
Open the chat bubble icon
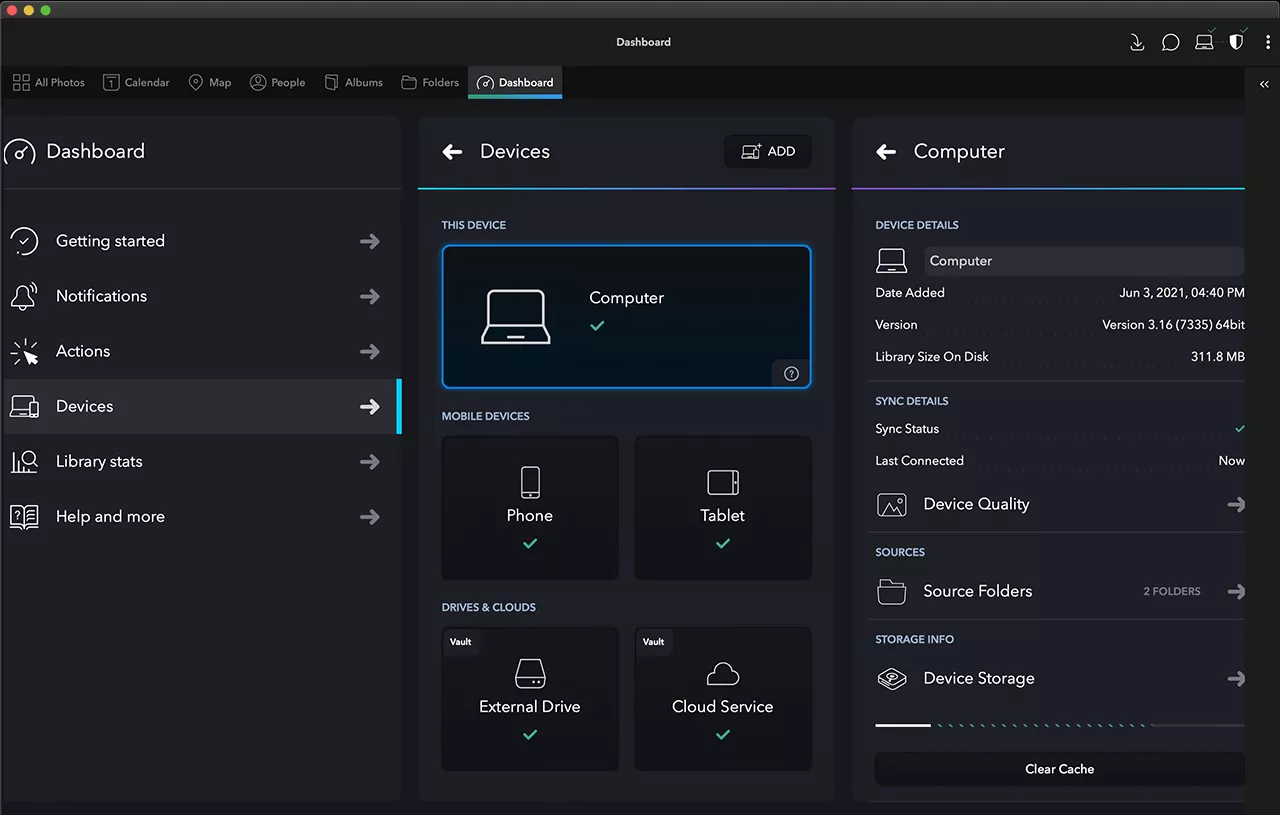click(x=1170, y=42)
